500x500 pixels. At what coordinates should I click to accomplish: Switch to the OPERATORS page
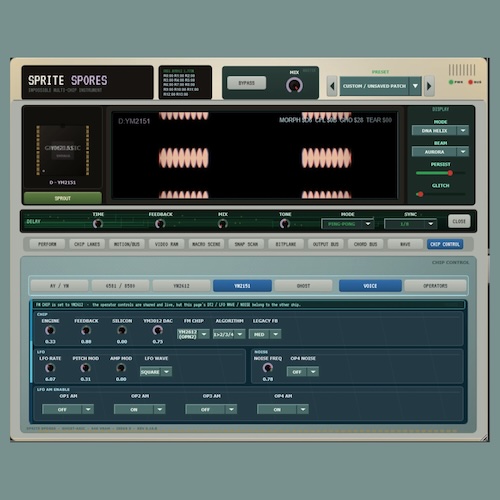coord(435,286)
